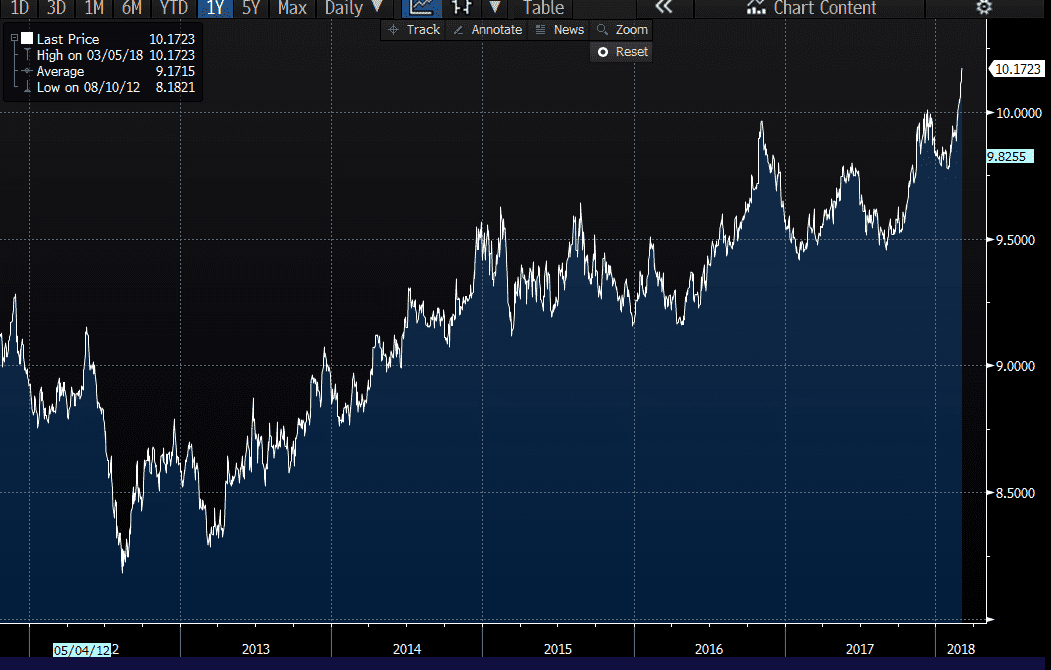Enable the Track crosshair tool
Viewport: 1051px width, 670px height.
coord(413,30)
